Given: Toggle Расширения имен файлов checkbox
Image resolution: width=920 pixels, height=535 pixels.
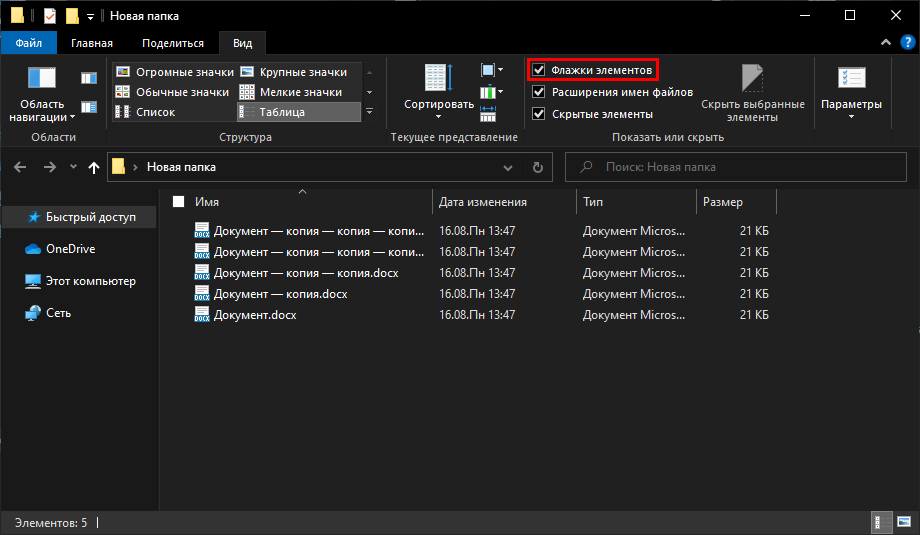Looking at the screenshot, I should 539,92.
